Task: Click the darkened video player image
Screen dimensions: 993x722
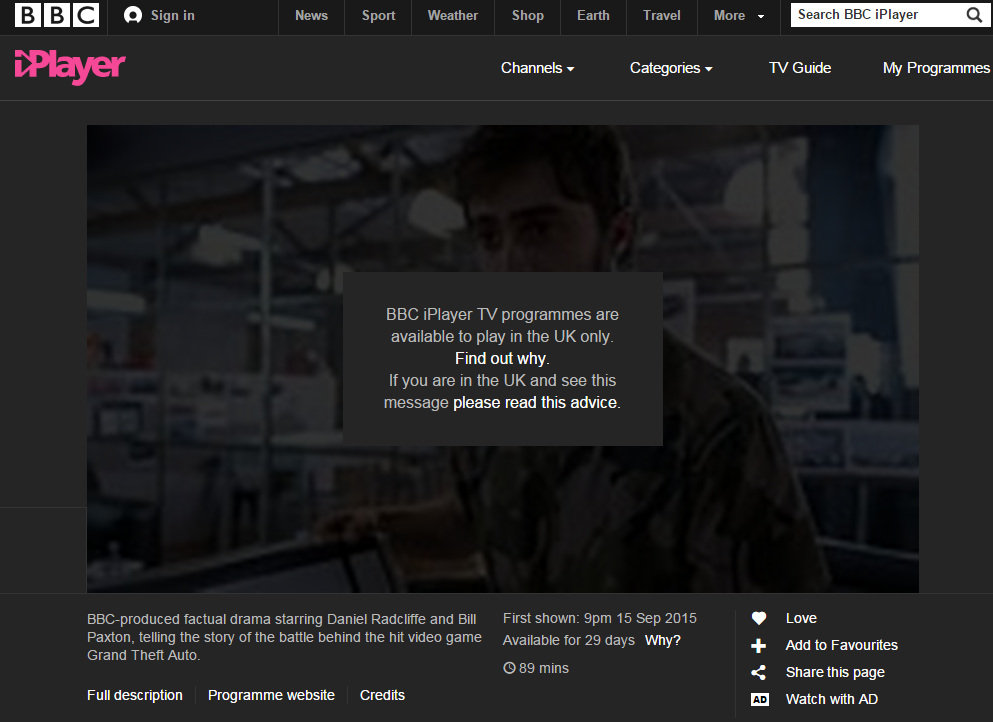Action: [502, 358]
